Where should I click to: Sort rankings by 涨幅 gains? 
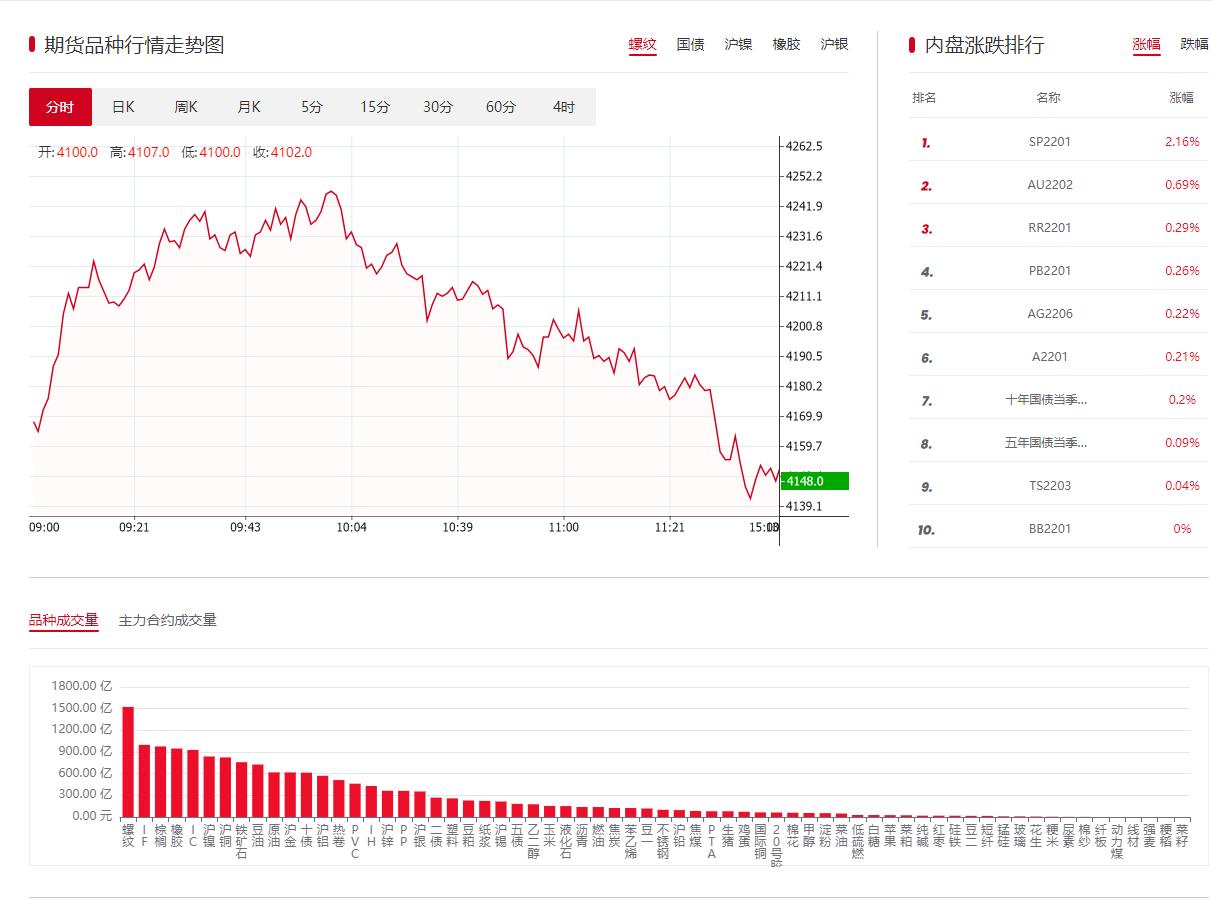tap(1146, 44)
